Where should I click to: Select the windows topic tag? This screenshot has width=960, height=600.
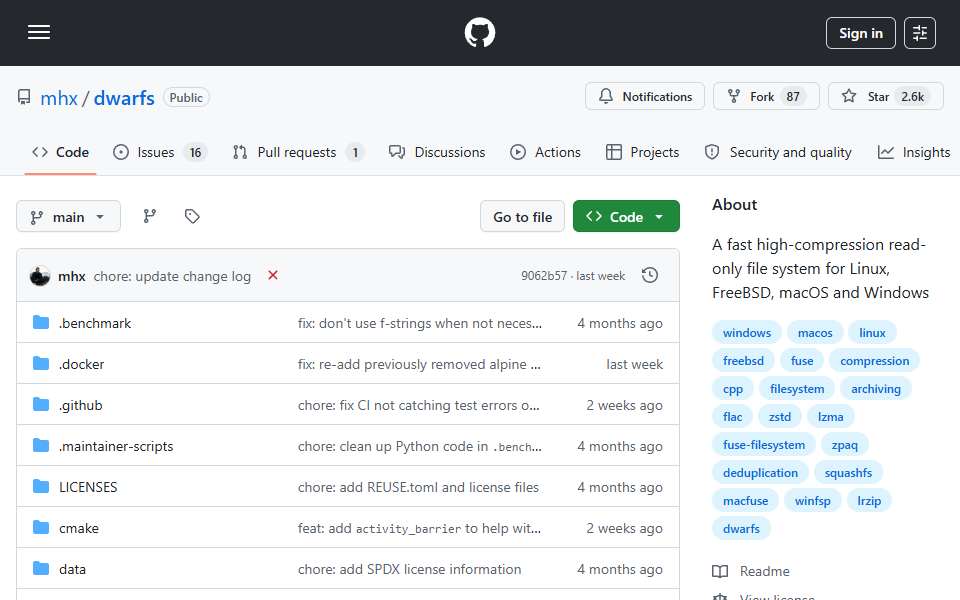tap(746, 332)
